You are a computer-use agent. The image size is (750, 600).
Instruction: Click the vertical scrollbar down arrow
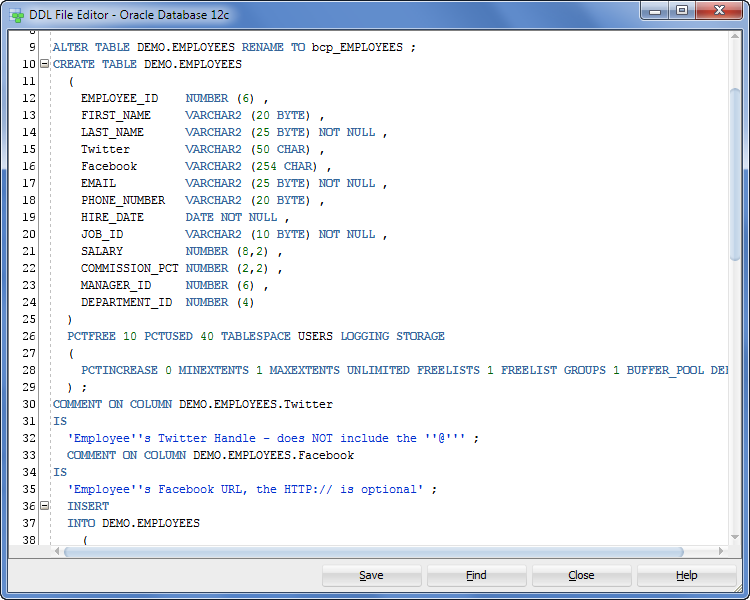click(735, 538)
